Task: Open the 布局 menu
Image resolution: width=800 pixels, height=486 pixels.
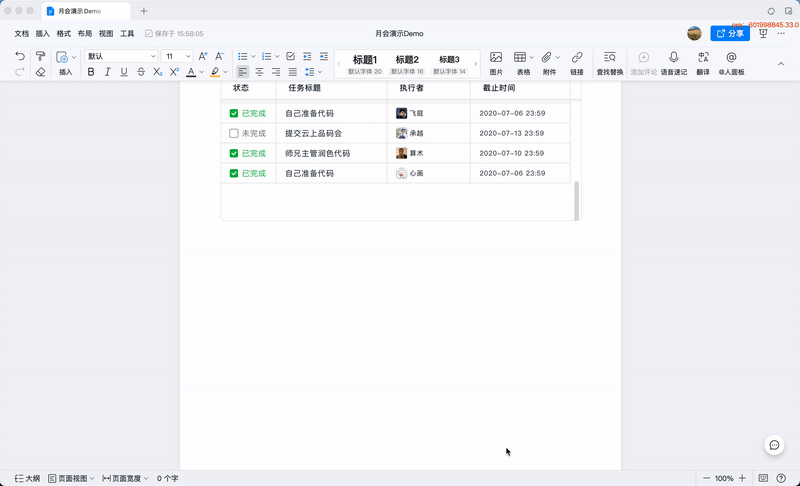Action: point(85,34)
